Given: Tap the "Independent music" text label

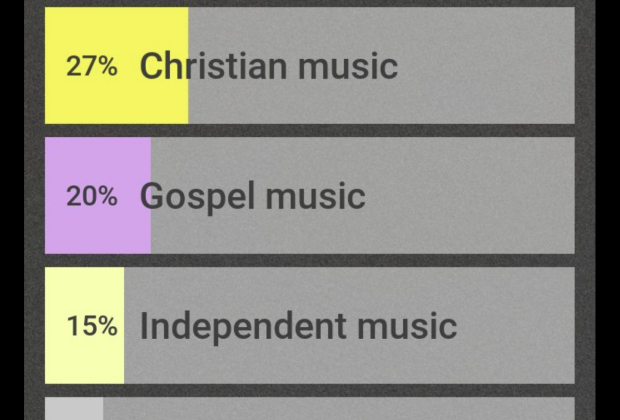Looking at the screenshot, I should [x=298, y=327].
